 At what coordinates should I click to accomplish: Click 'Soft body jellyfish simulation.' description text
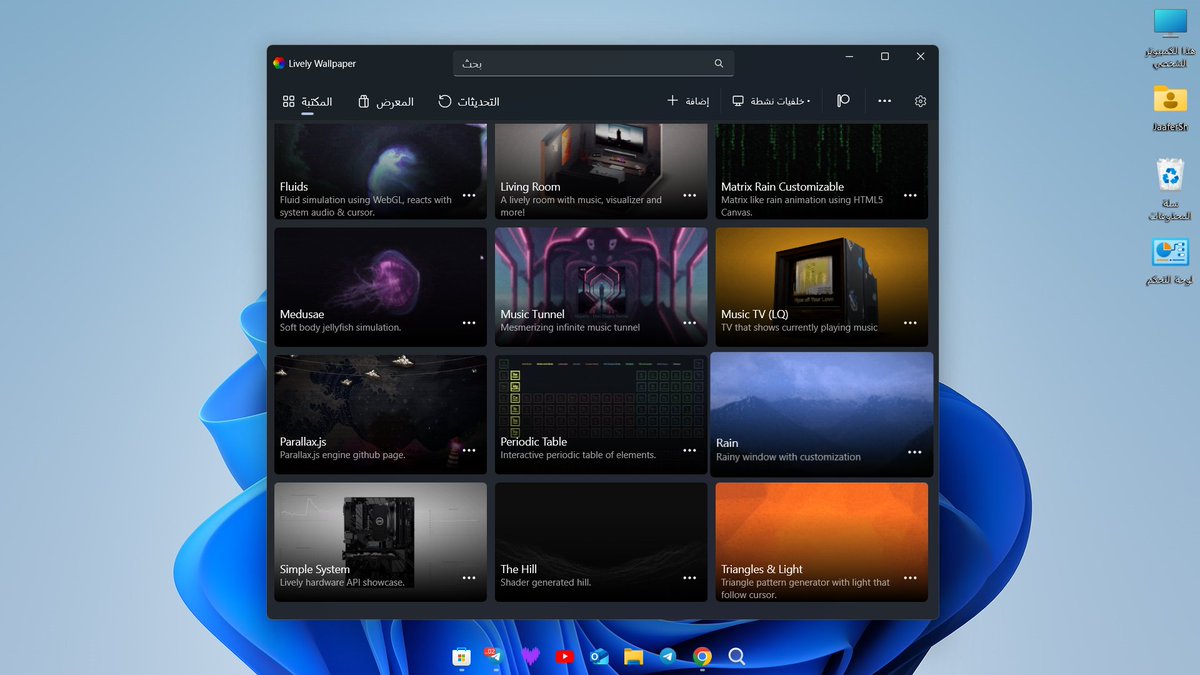340,328
